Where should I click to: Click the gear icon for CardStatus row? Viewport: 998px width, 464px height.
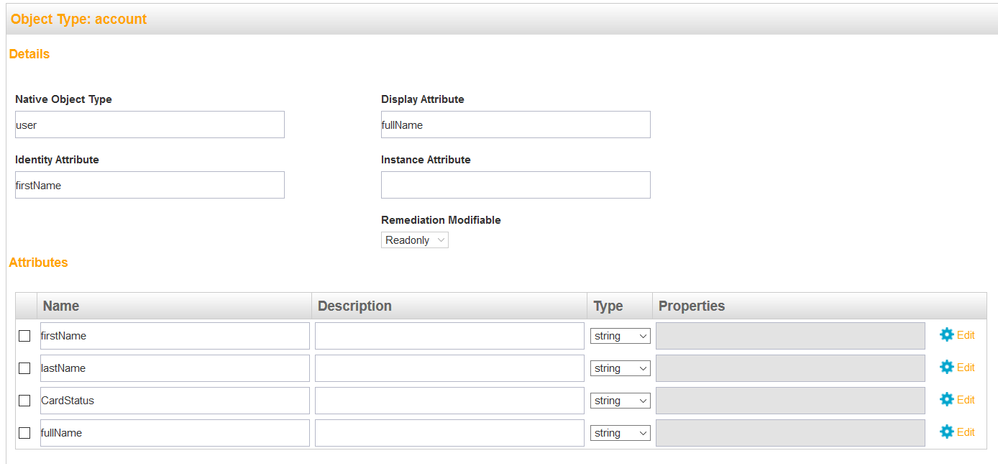(x=947, y=400)
